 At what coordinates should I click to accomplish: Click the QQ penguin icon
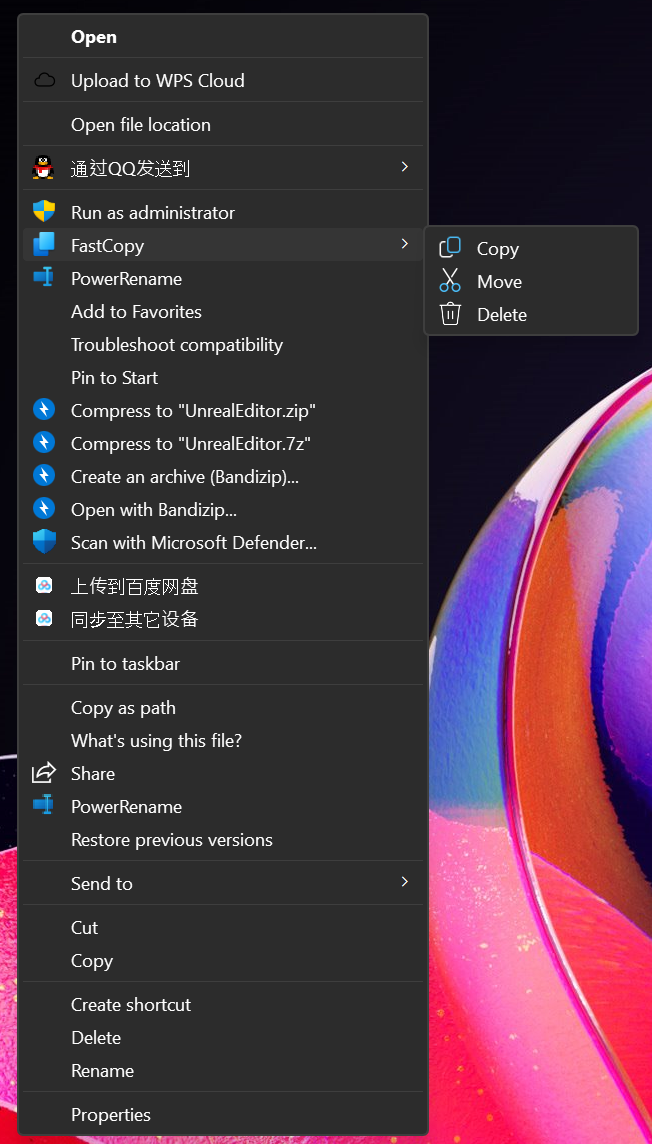[44, 168]
